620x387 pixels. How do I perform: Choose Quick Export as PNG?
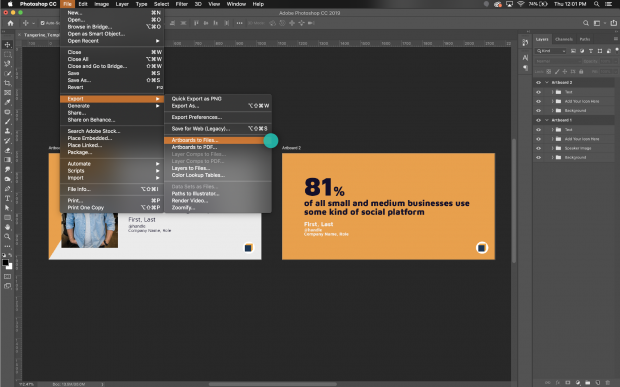(218, 99)
